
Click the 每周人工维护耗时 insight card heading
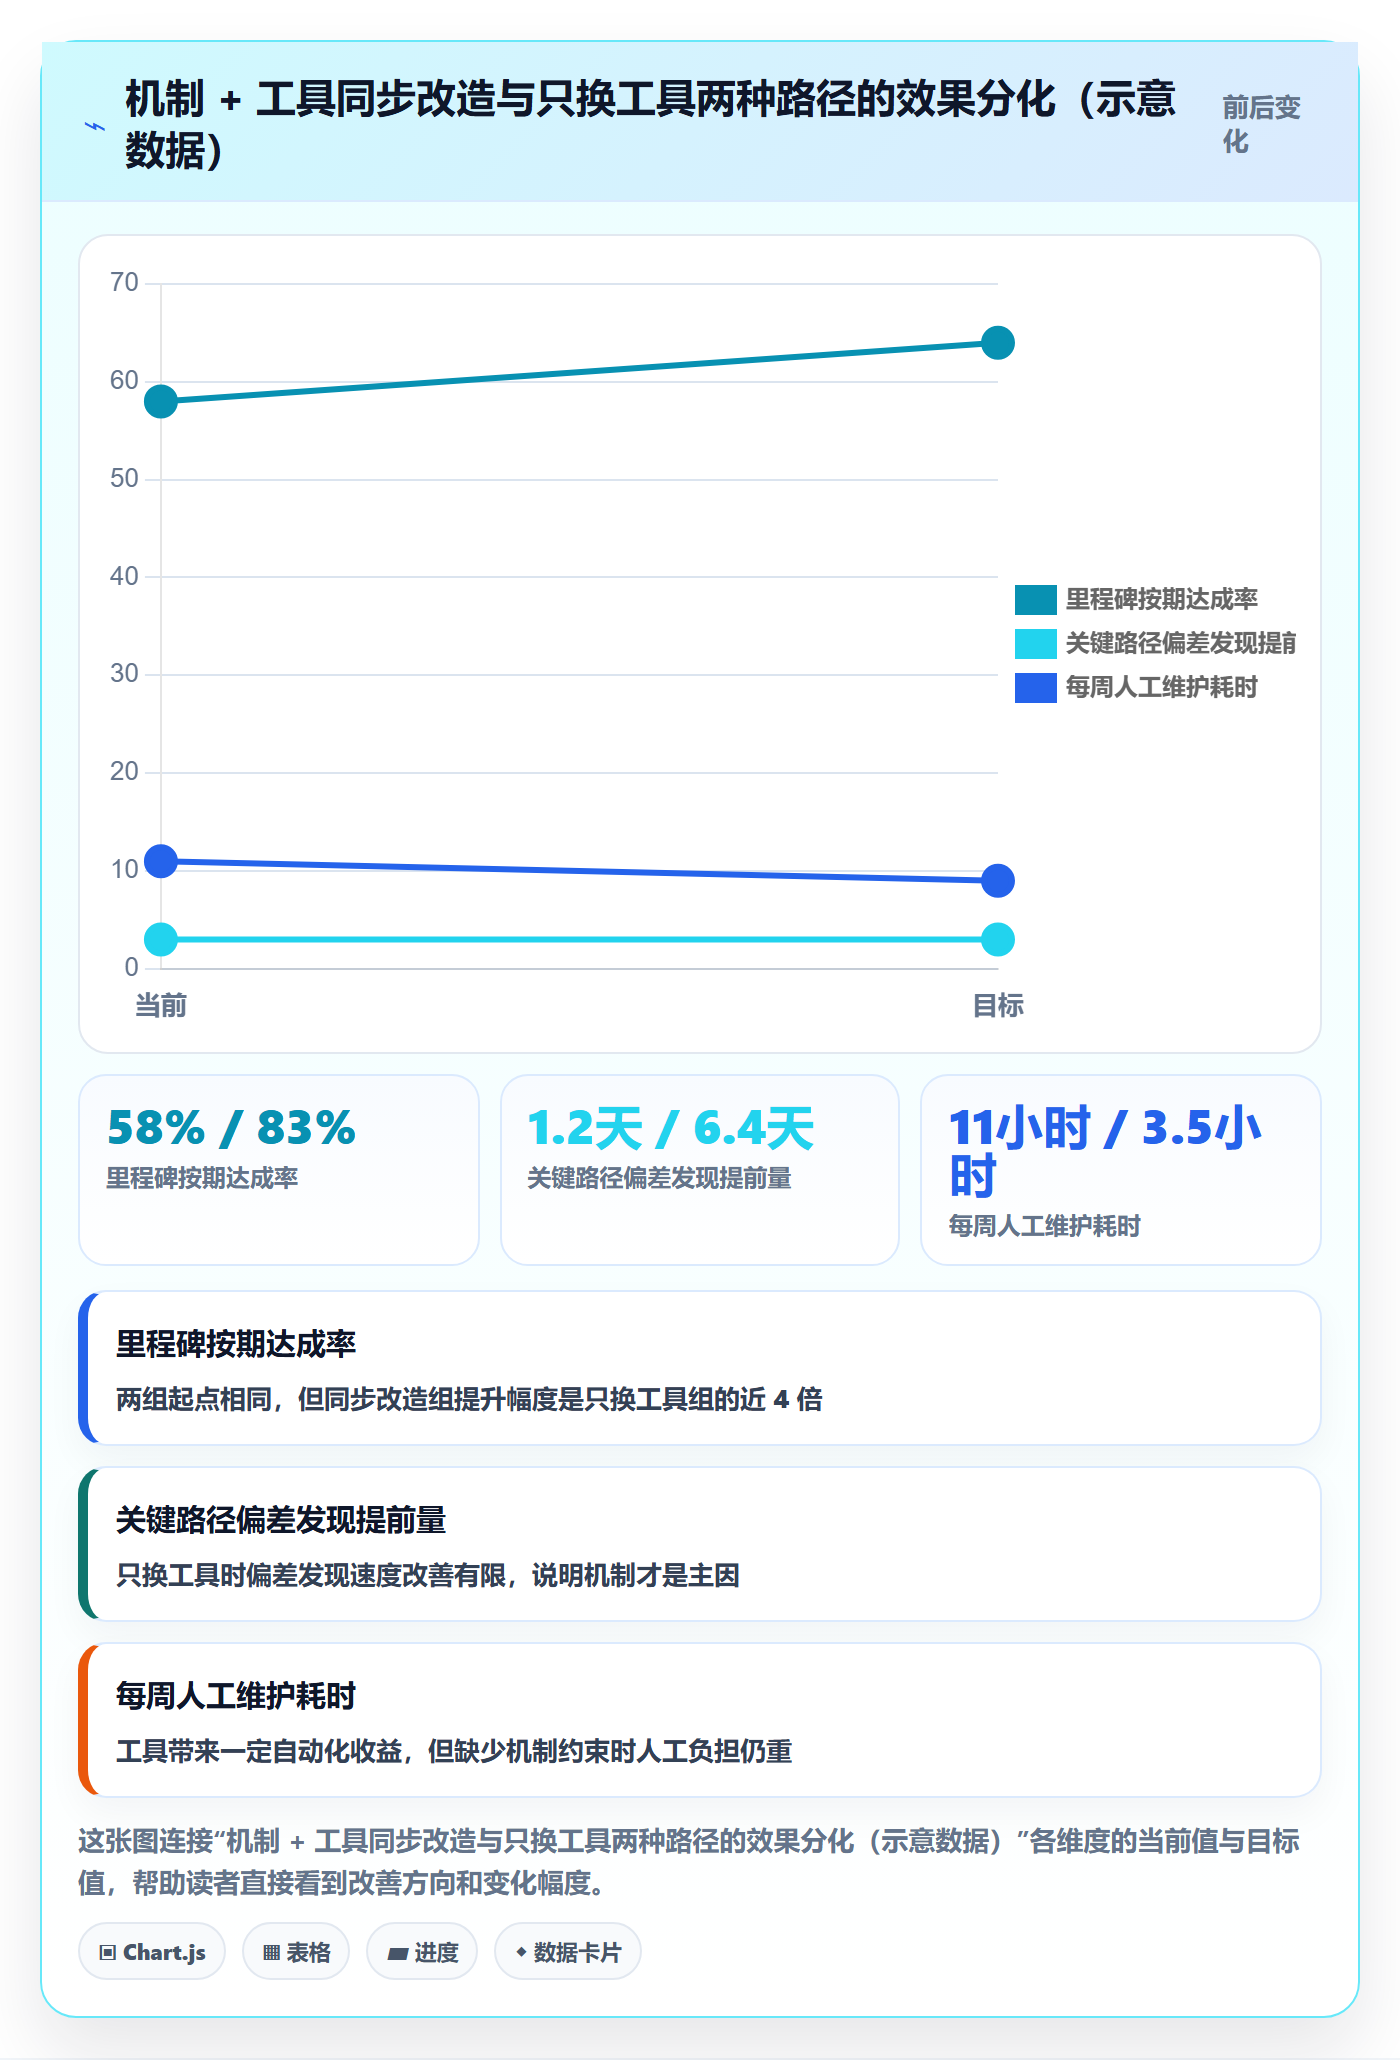coord(236,1696)
